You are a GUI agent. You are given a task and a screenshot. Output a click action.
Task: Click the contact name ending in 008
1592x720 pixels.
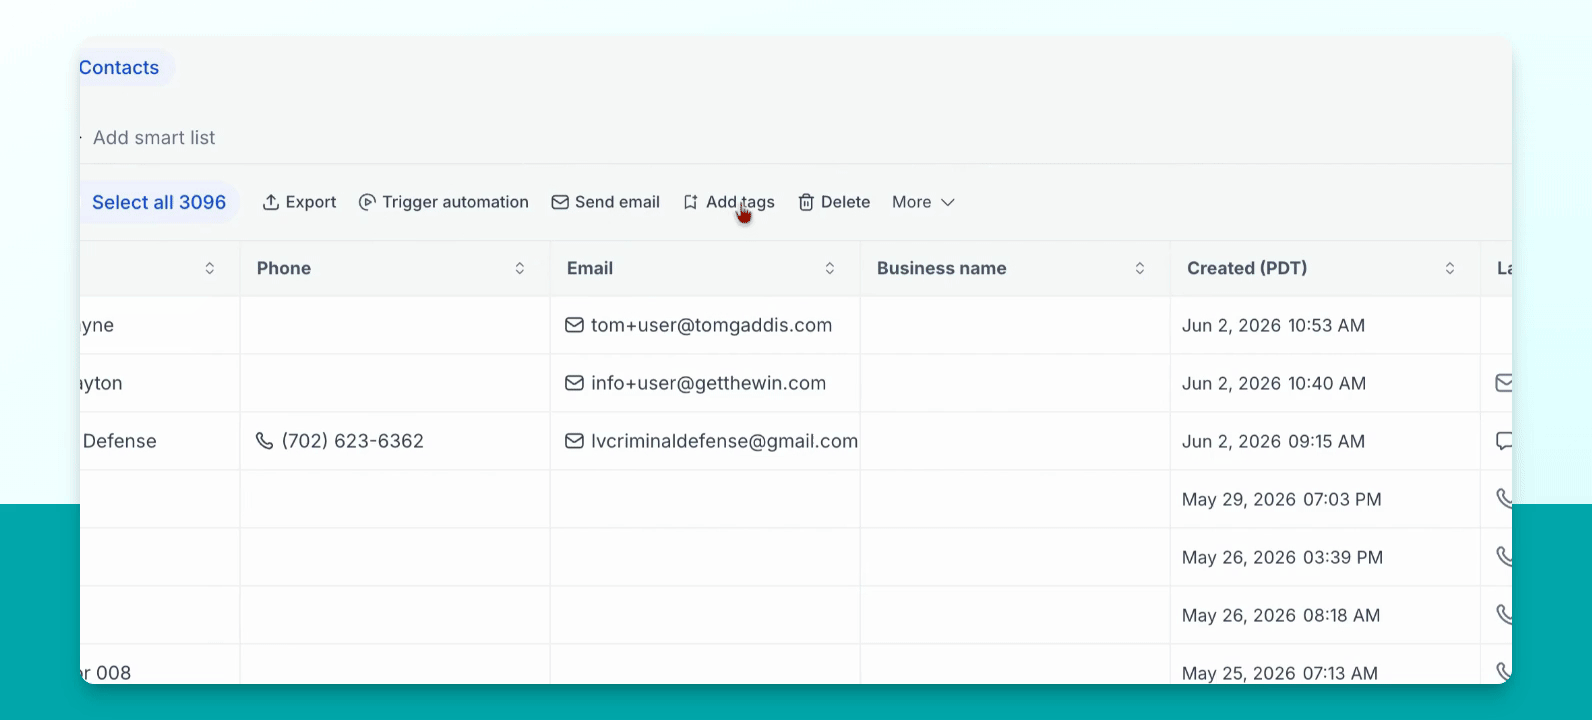point(106,673)
